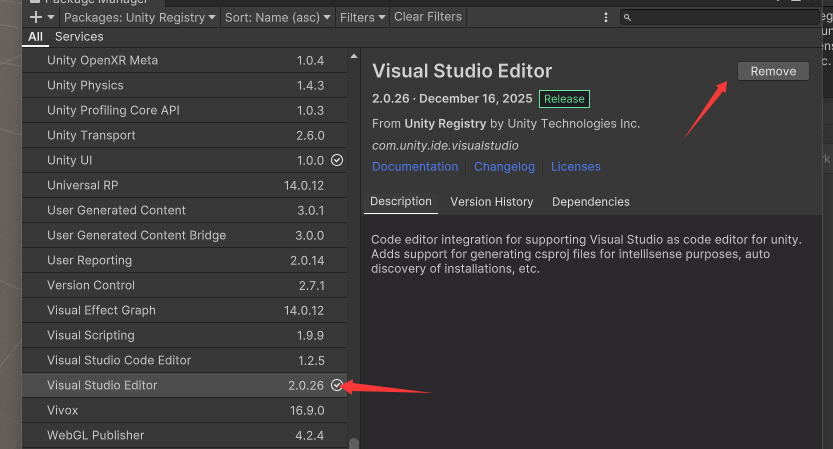This screenshot has width=833, height=449.
Task: Switch to the Dependencies tab
Action: (x=590, y=201)
